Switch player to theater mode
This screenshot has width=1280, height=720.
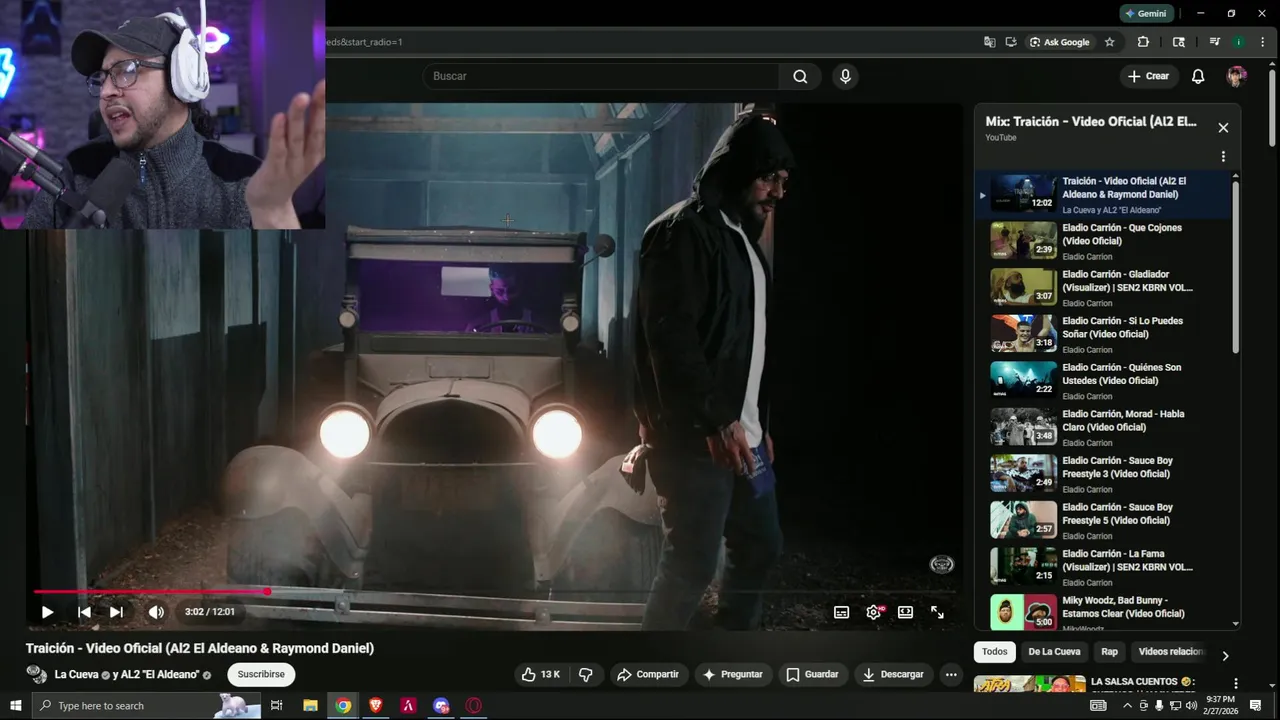pos(905,612)
